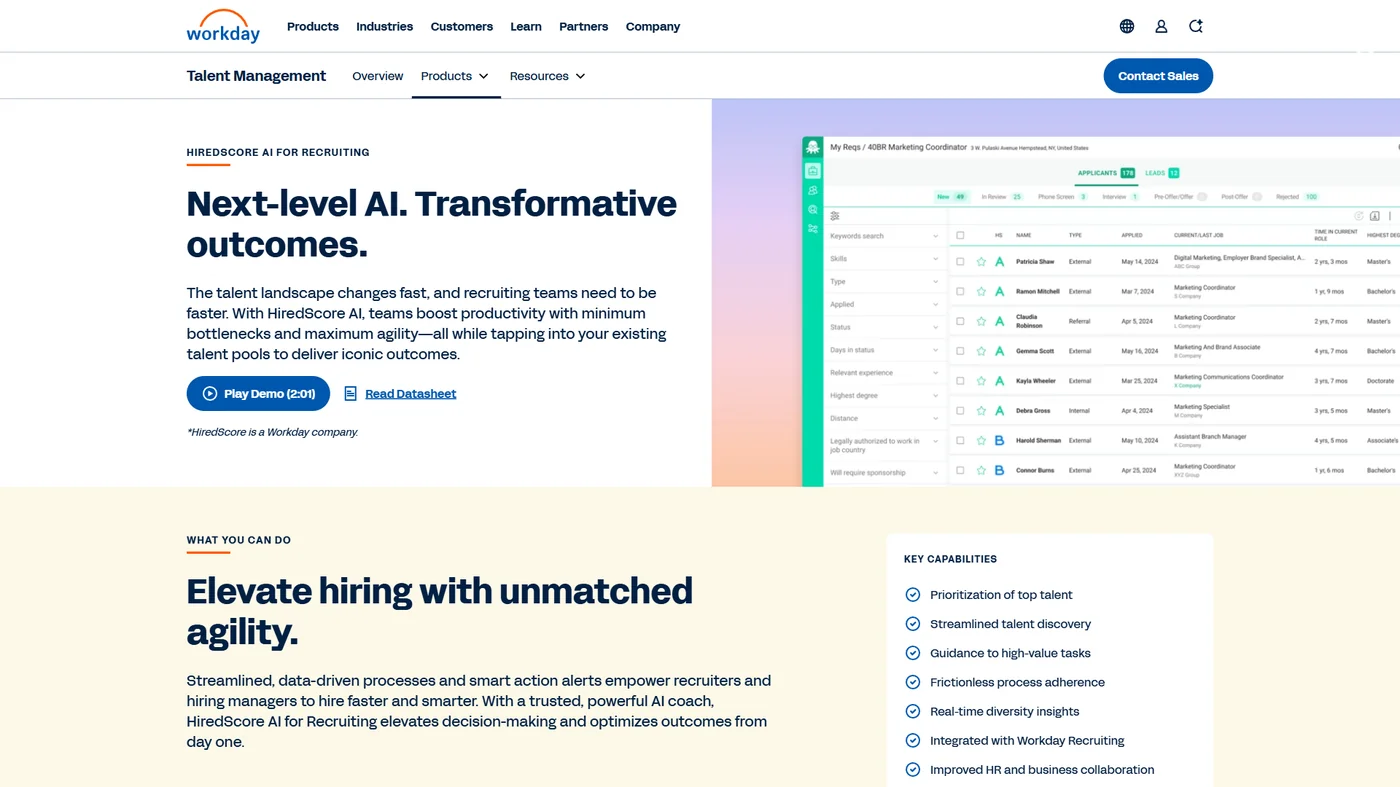1400x787 pixels.
Task: Open the Learn menu
Action: click(526, 27)
